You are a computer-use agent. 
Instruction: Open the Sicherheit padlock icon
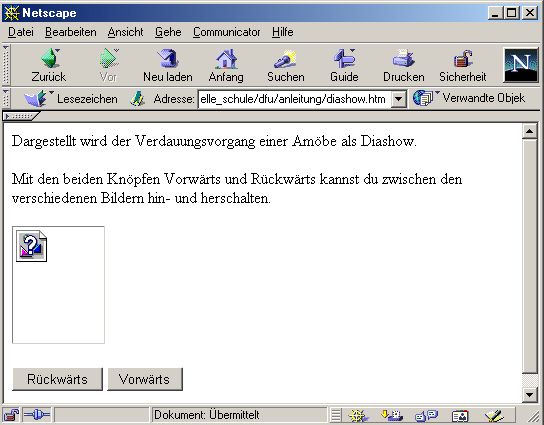pos(463,58)
